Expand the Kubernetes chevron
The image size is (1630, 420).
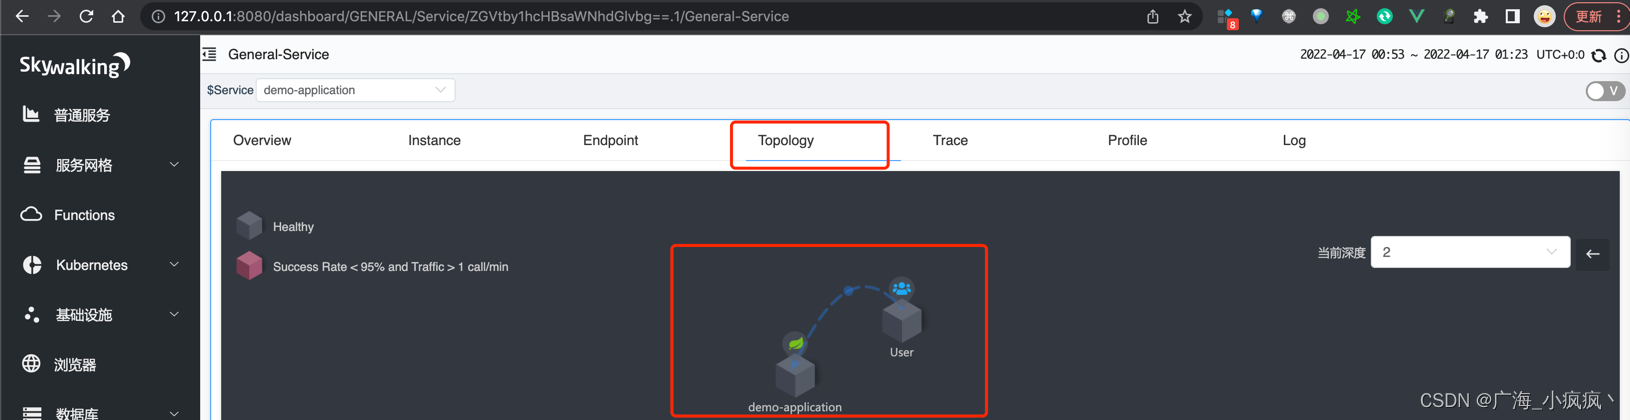coord(174,265)
